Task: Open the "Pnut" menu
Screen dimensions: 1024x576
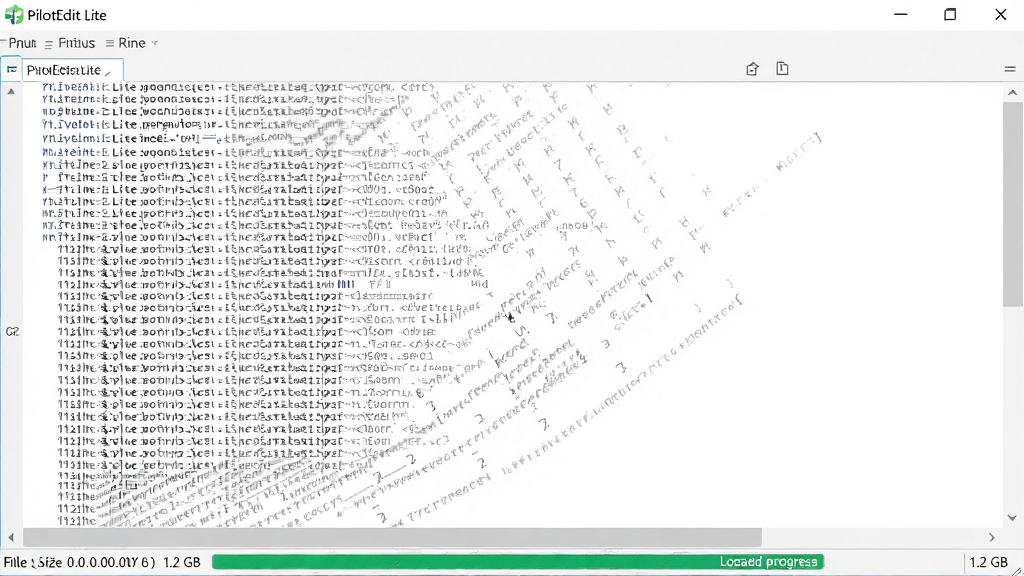Action: 22,43
